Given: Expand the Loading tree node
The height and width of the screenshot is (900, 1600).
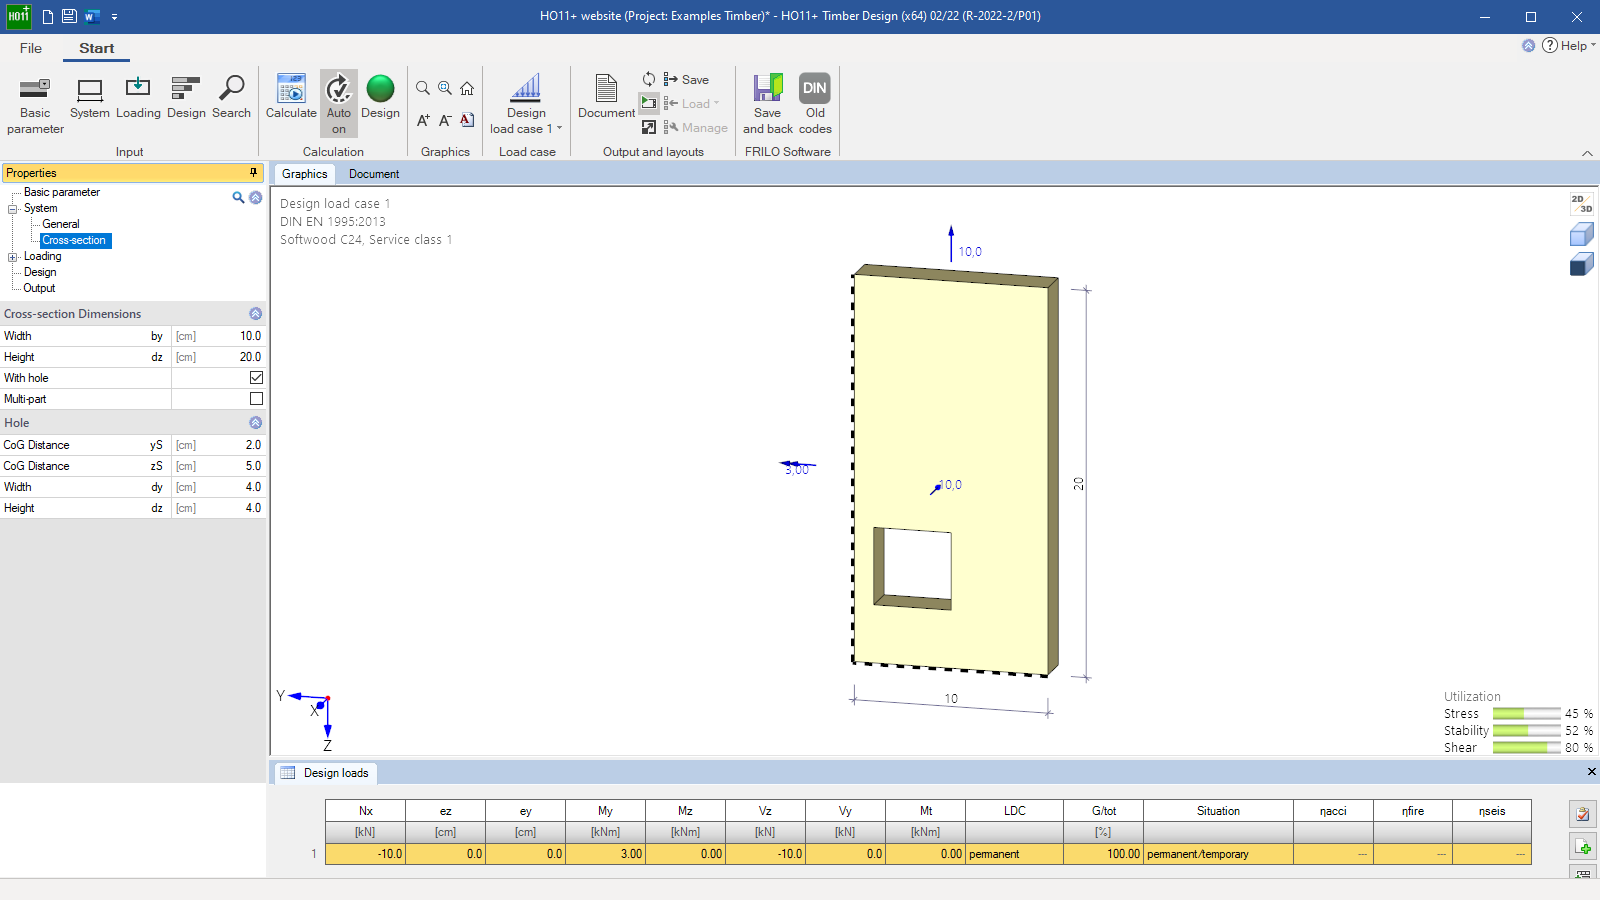Looking at the screenshot, I should point(13,257).
